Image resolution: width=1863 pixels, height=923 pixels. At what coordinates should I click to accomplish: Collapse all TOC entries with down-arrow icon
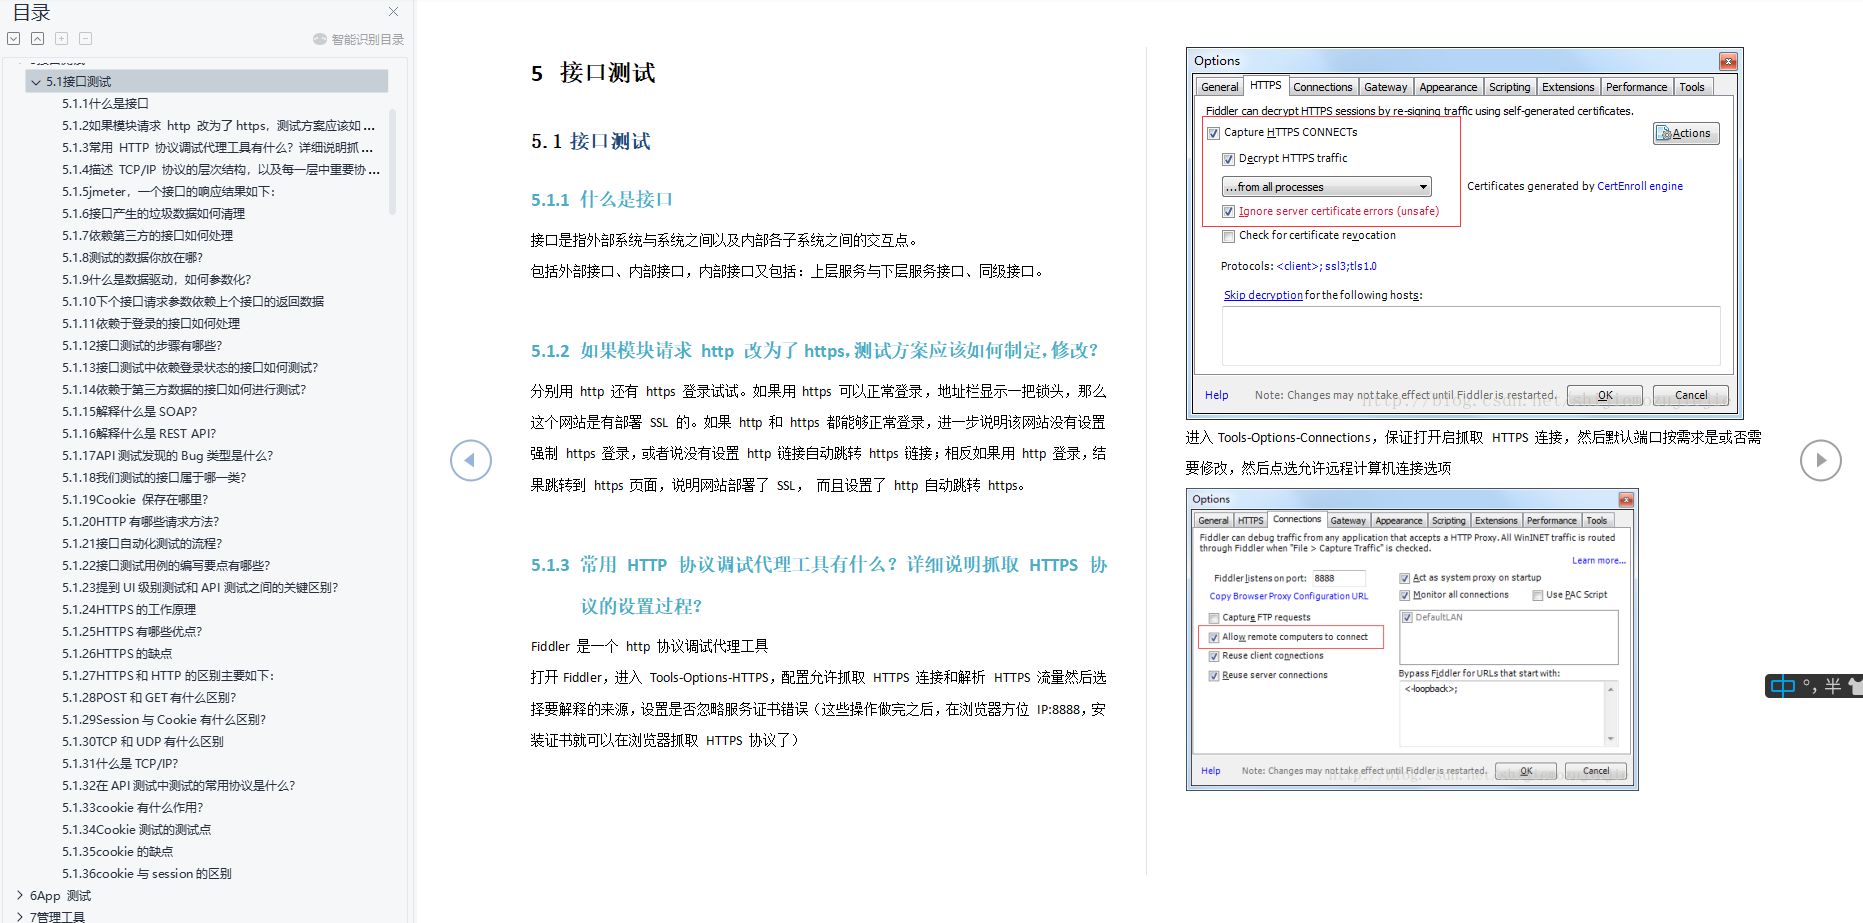click(x=13, y=38)
